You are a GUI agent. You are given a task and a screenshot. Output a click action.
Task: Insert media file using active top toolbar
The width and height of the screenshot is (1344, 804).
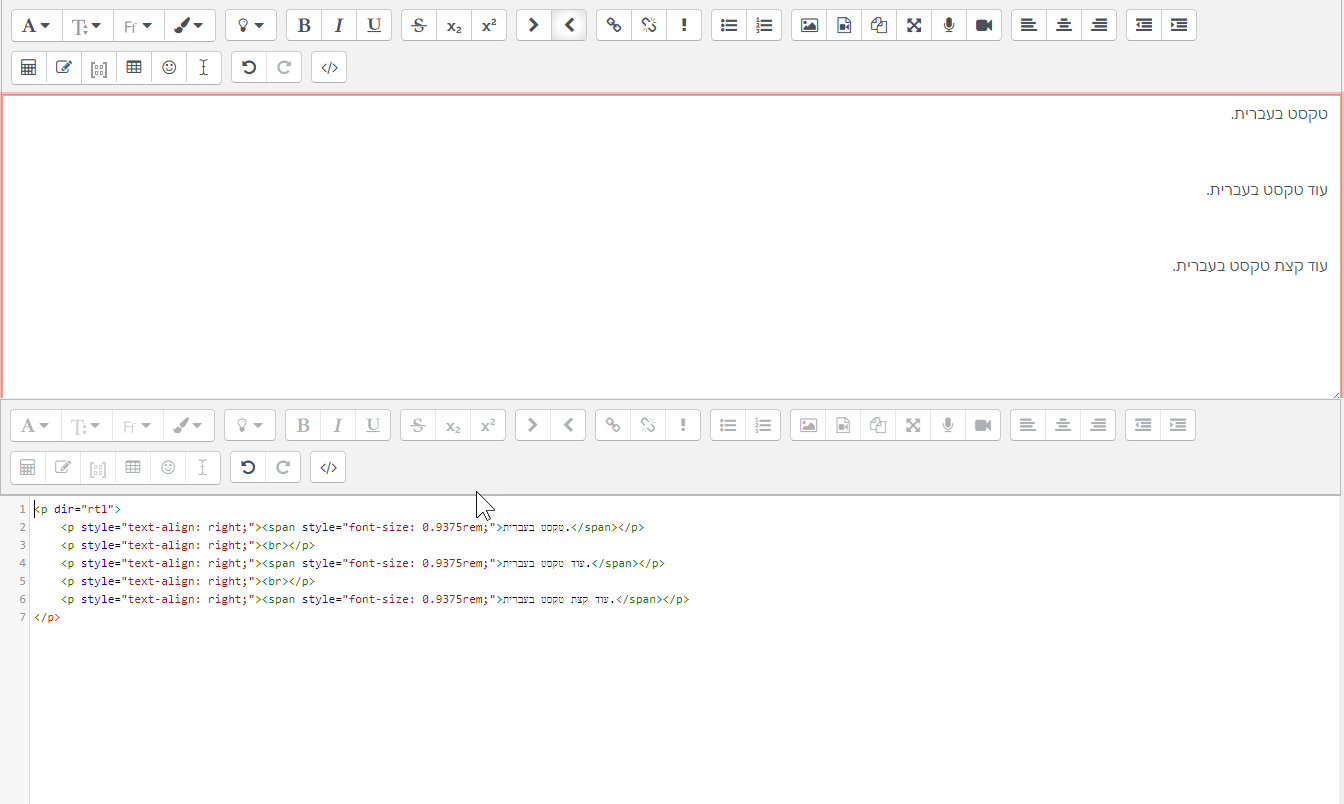click(x=844, y=25)
